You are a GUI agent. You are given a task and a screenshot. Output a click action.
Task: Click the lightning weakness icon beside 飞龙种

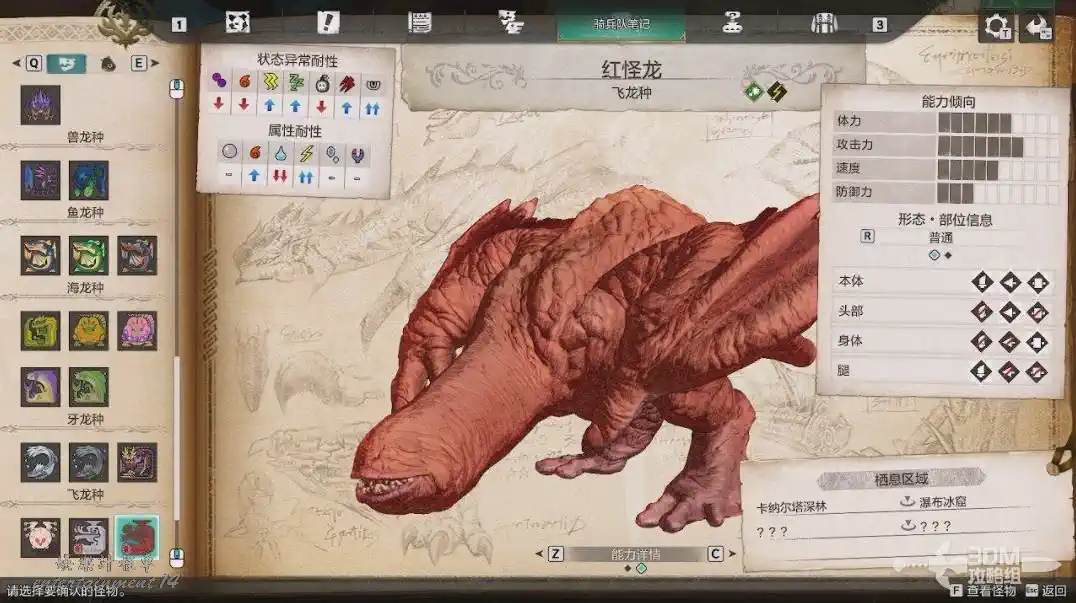776,93
